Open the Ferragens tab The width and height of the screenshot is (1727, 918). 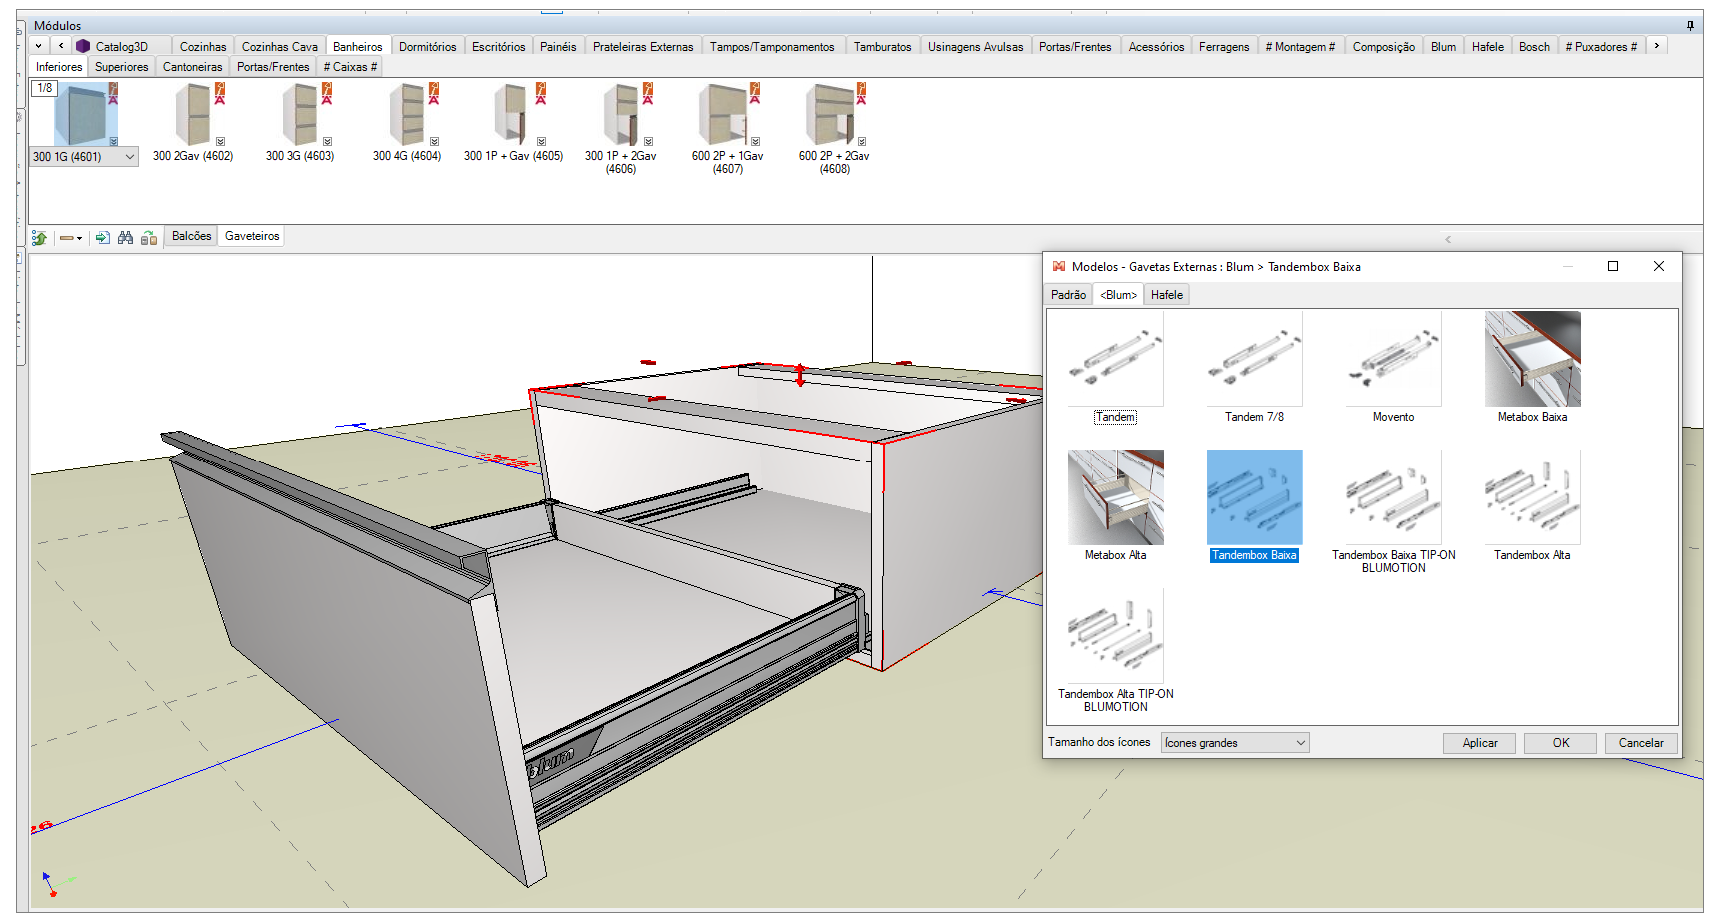(x=1224, y=47)
